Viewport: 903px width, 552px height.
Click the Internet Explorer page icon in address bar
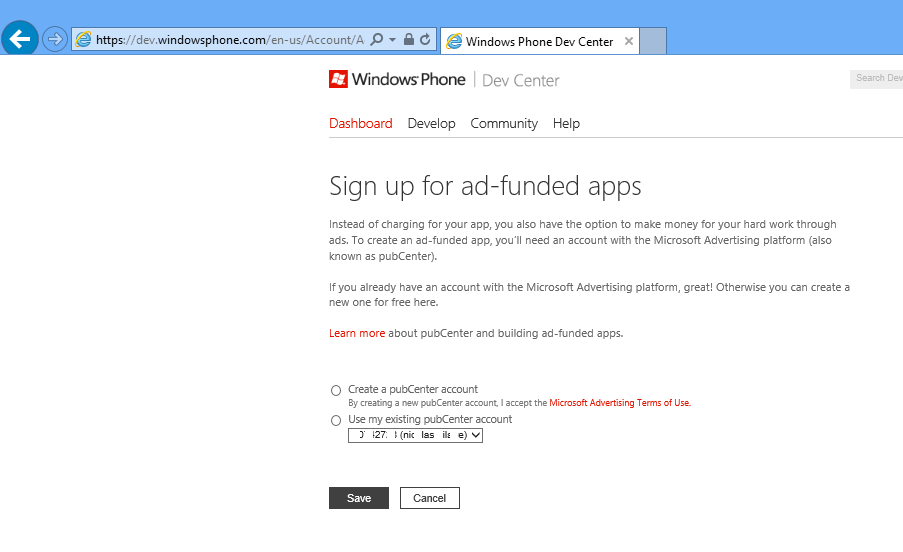tap(84, 40)
